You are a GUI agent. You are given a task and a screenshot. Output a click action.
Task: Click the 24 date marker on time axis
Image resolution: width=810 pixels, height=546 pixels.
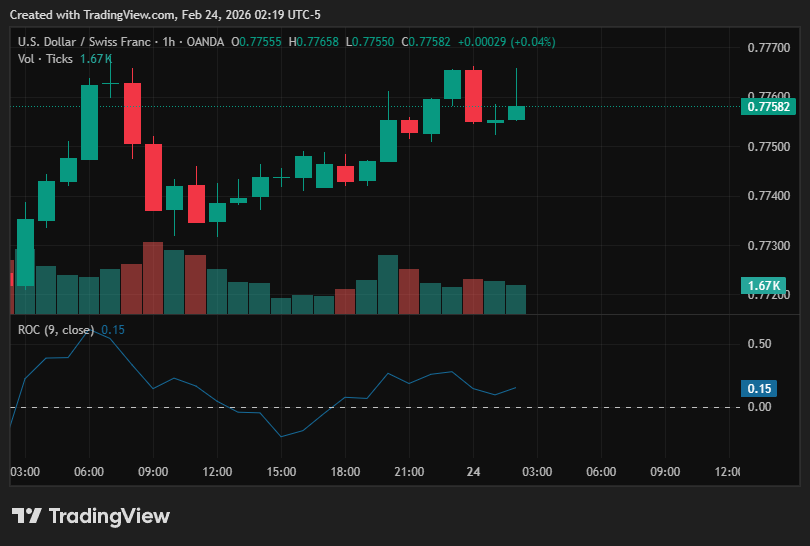coord(473,472)
